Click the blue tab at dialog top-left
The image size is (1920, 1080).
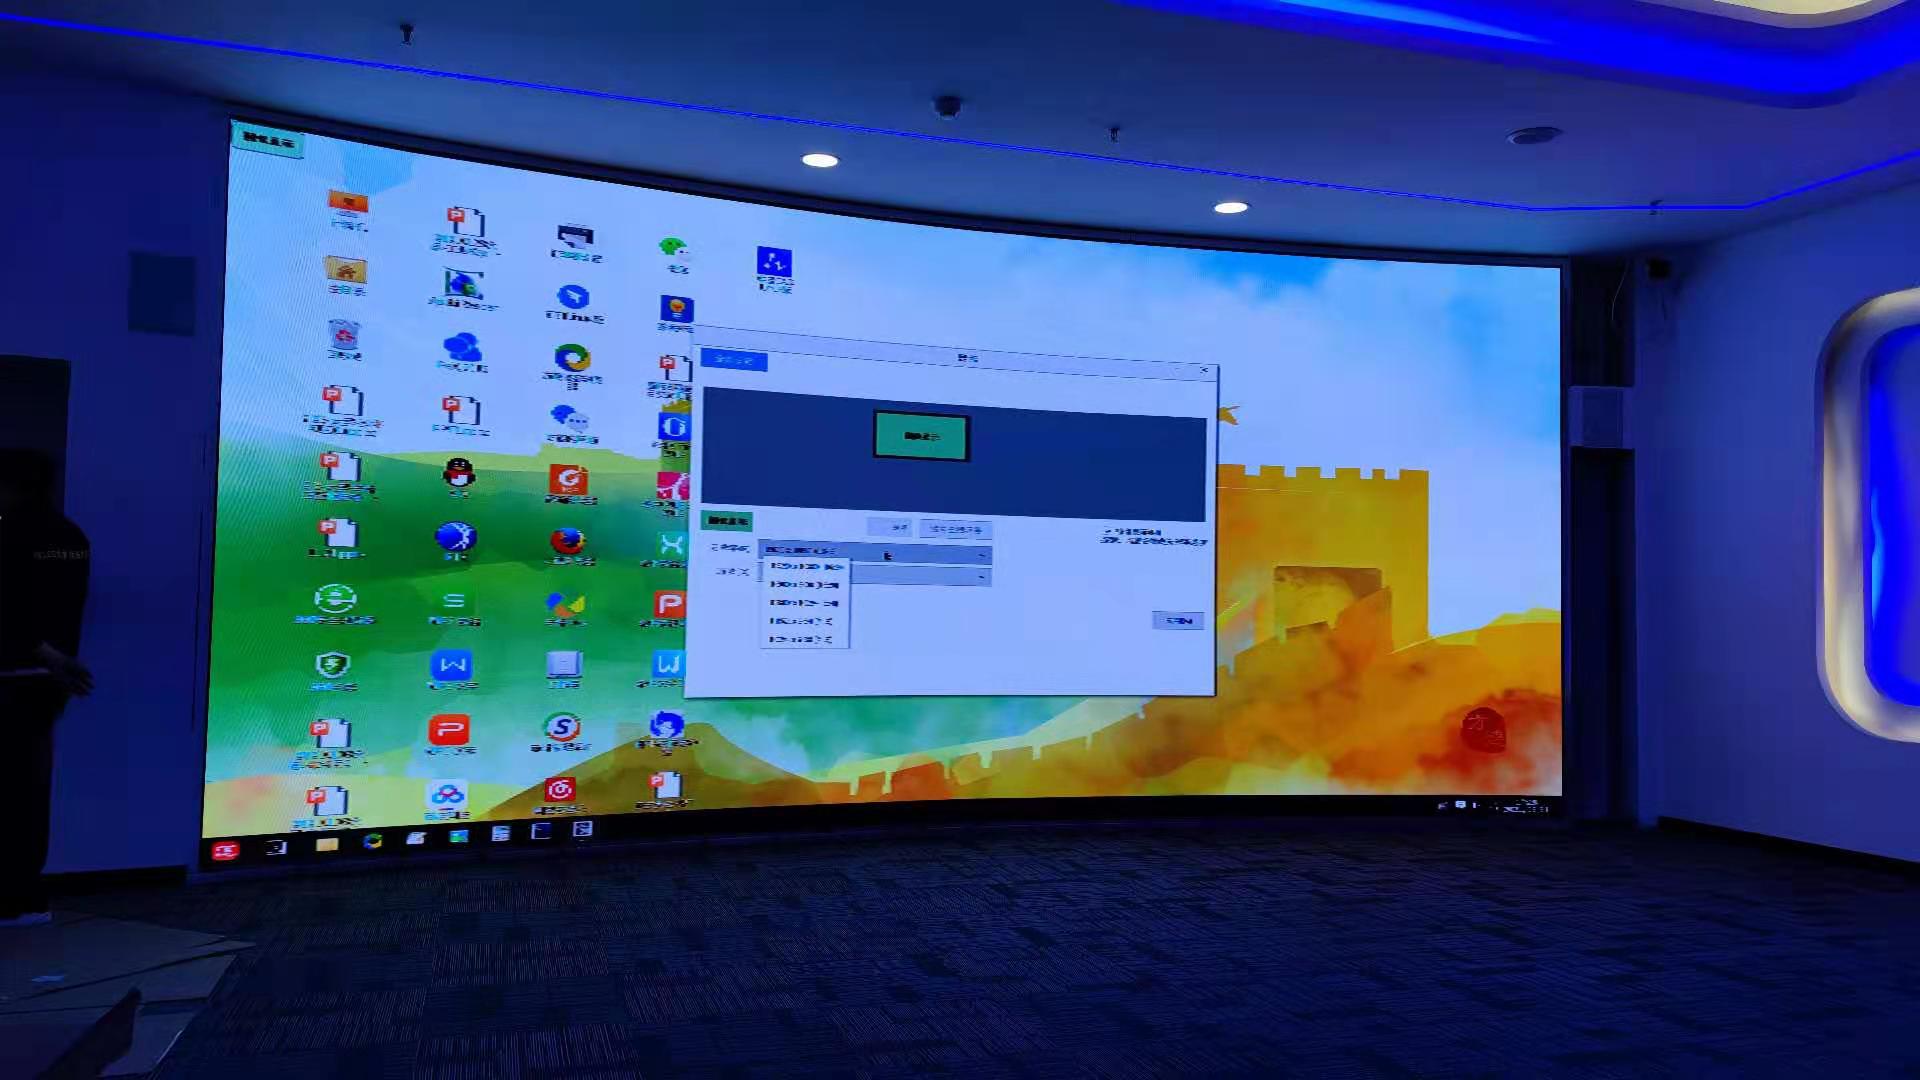pos(734,360)
